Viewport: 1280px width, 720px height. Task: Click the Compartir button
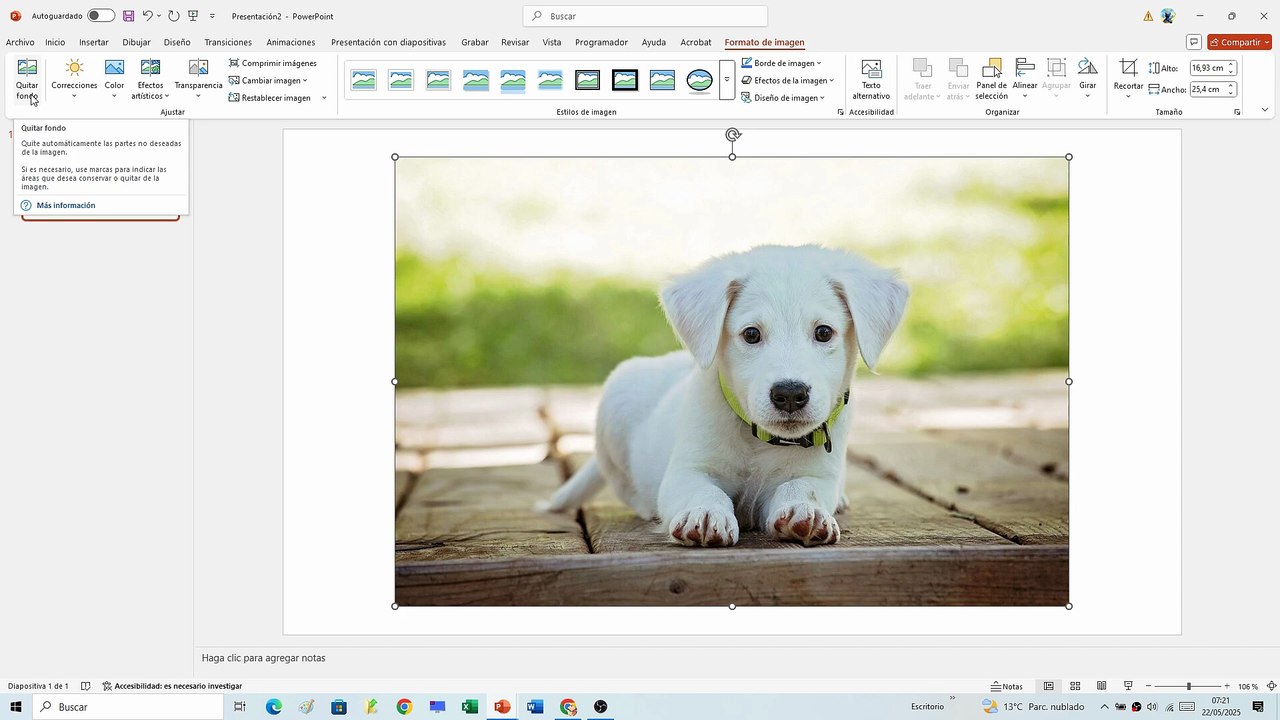1239,42
